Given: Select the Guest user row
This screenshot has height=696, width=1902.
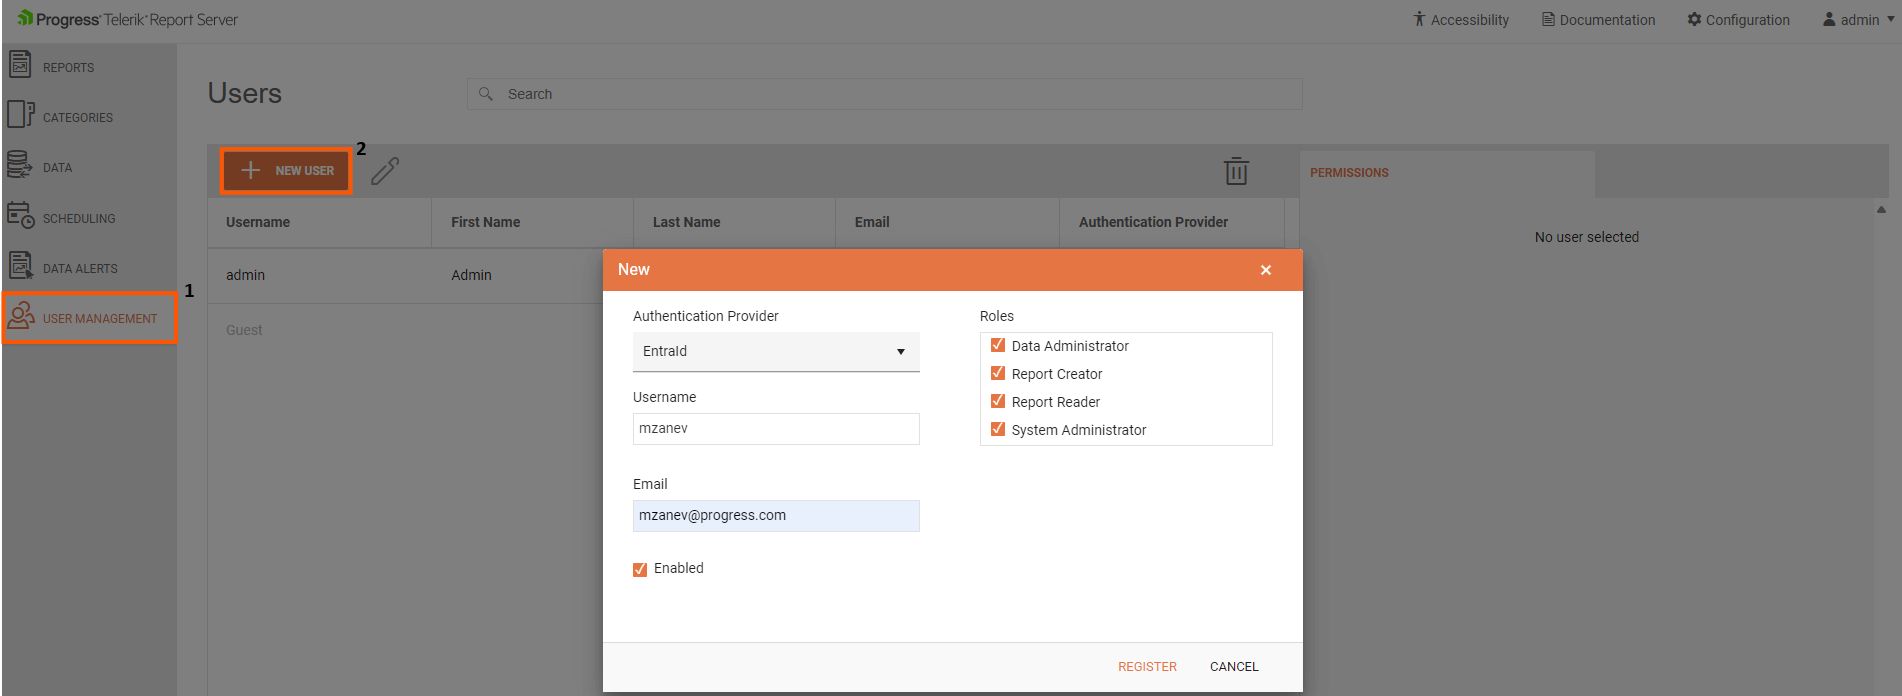Looking at the screenshot, I should tap(405, 330).
